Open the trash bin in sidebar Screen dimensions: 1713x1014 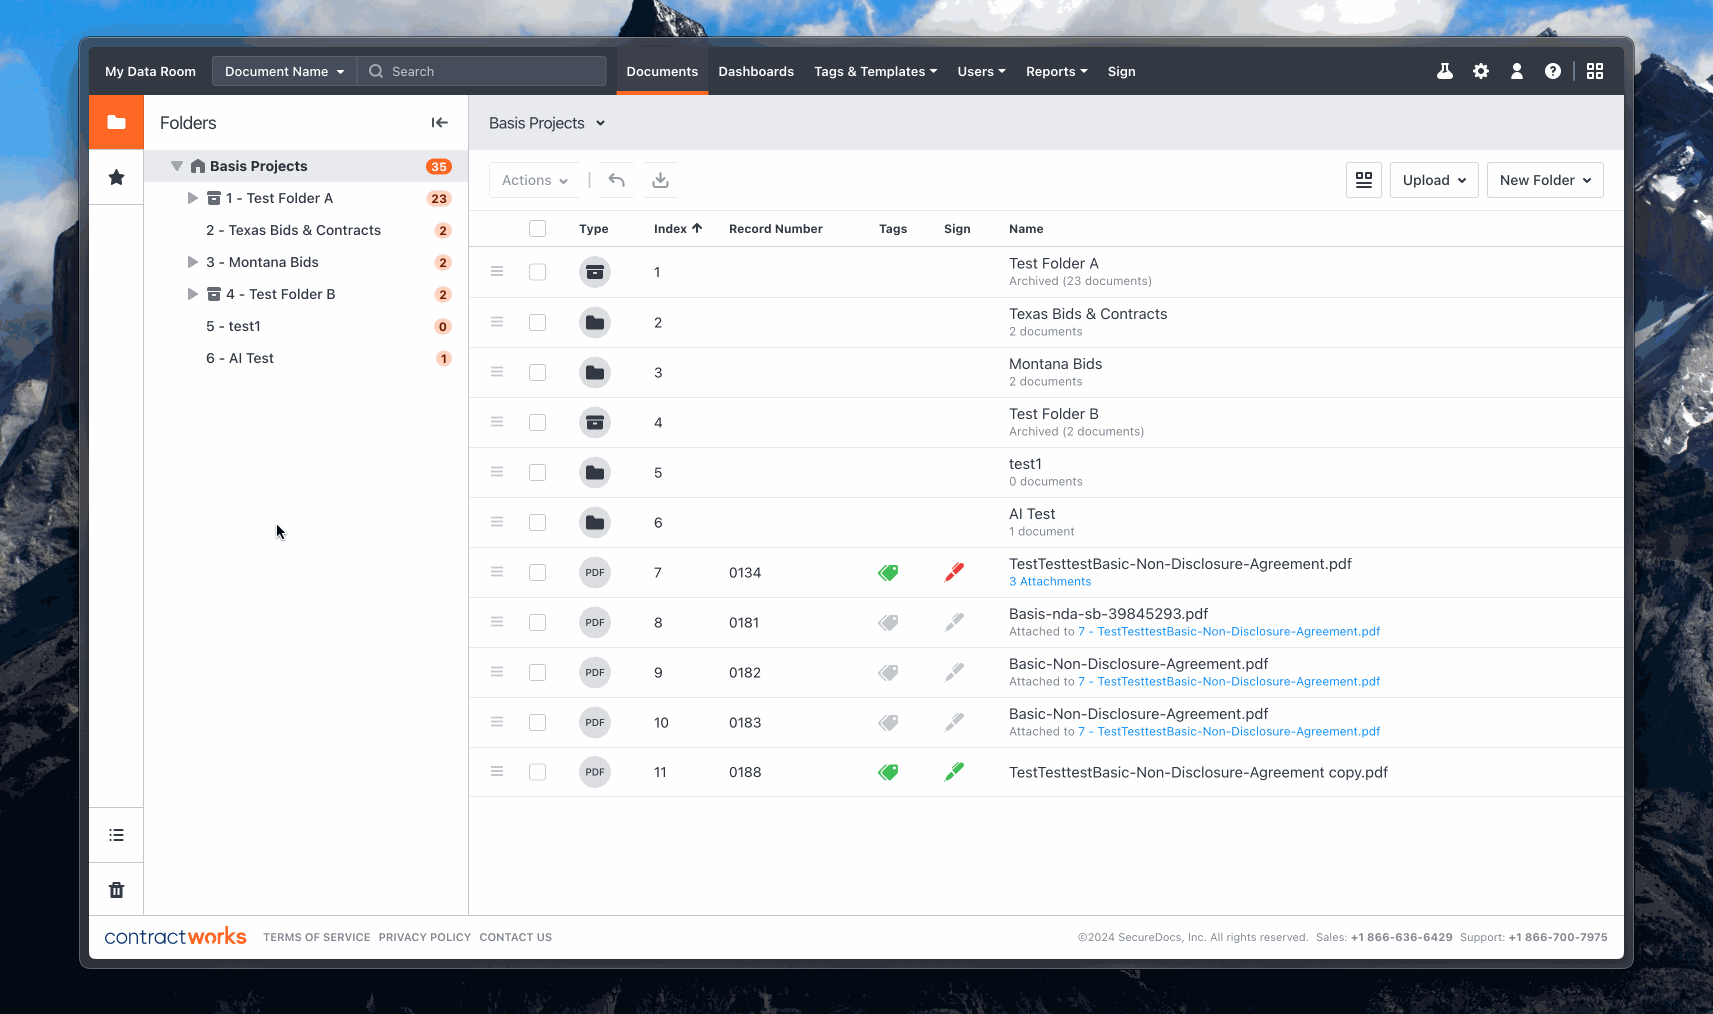point(116,889)
